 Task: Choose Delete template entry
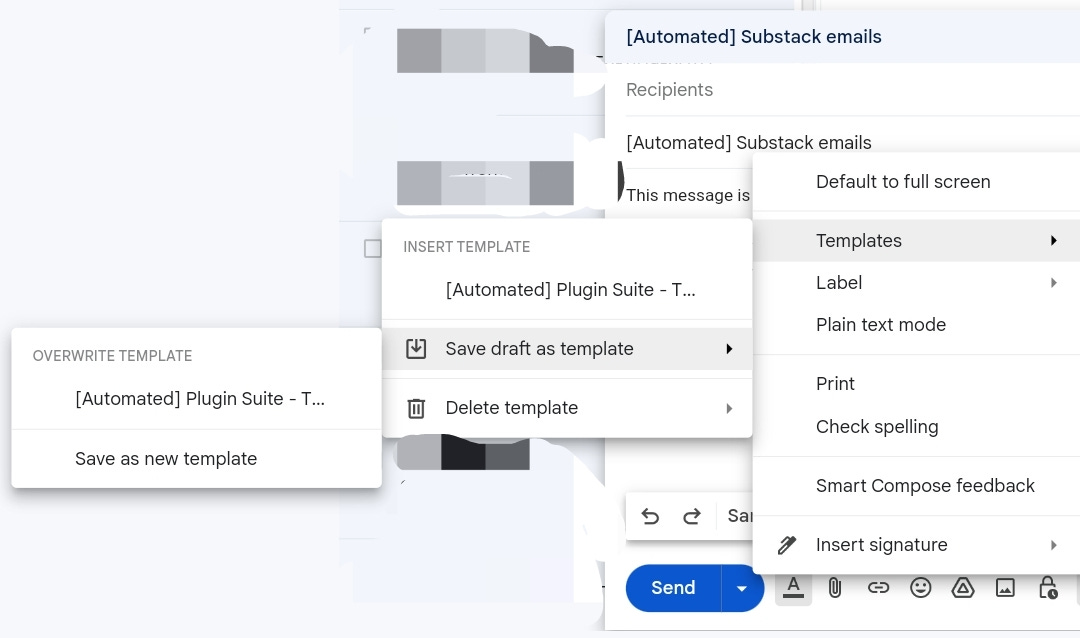click(x=567, y=408)
